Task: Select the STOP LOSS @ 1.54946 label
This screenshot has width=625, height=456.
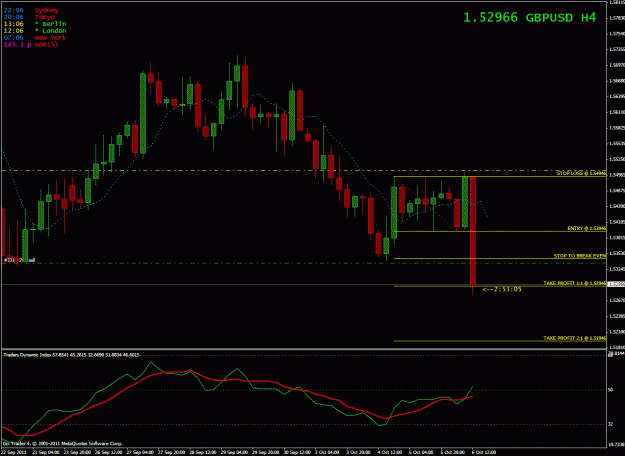Action: tap(581, 173)
